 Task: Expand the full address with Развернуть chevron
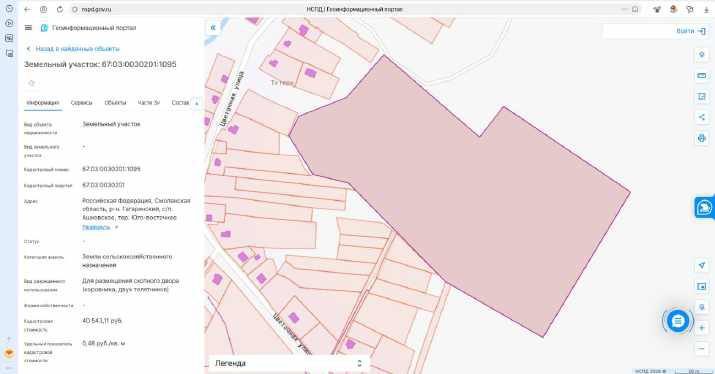click(117, 227)
